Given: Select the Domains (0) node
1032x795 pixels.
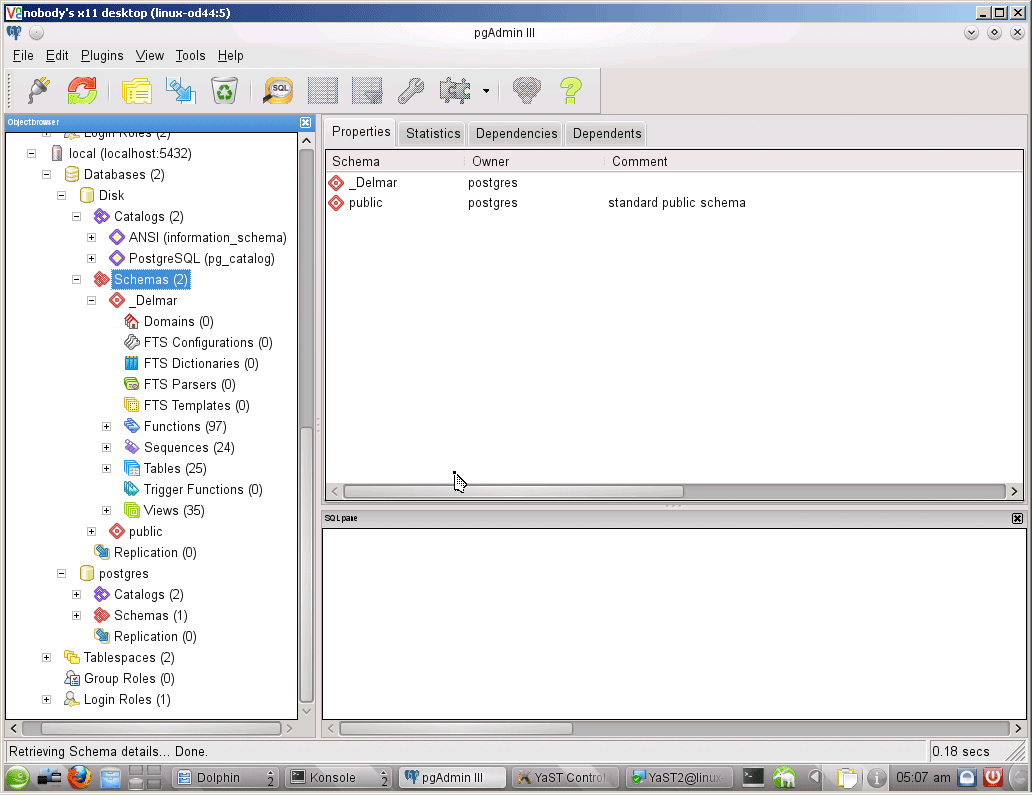Looking at the screenshot, I should point(178,321).
